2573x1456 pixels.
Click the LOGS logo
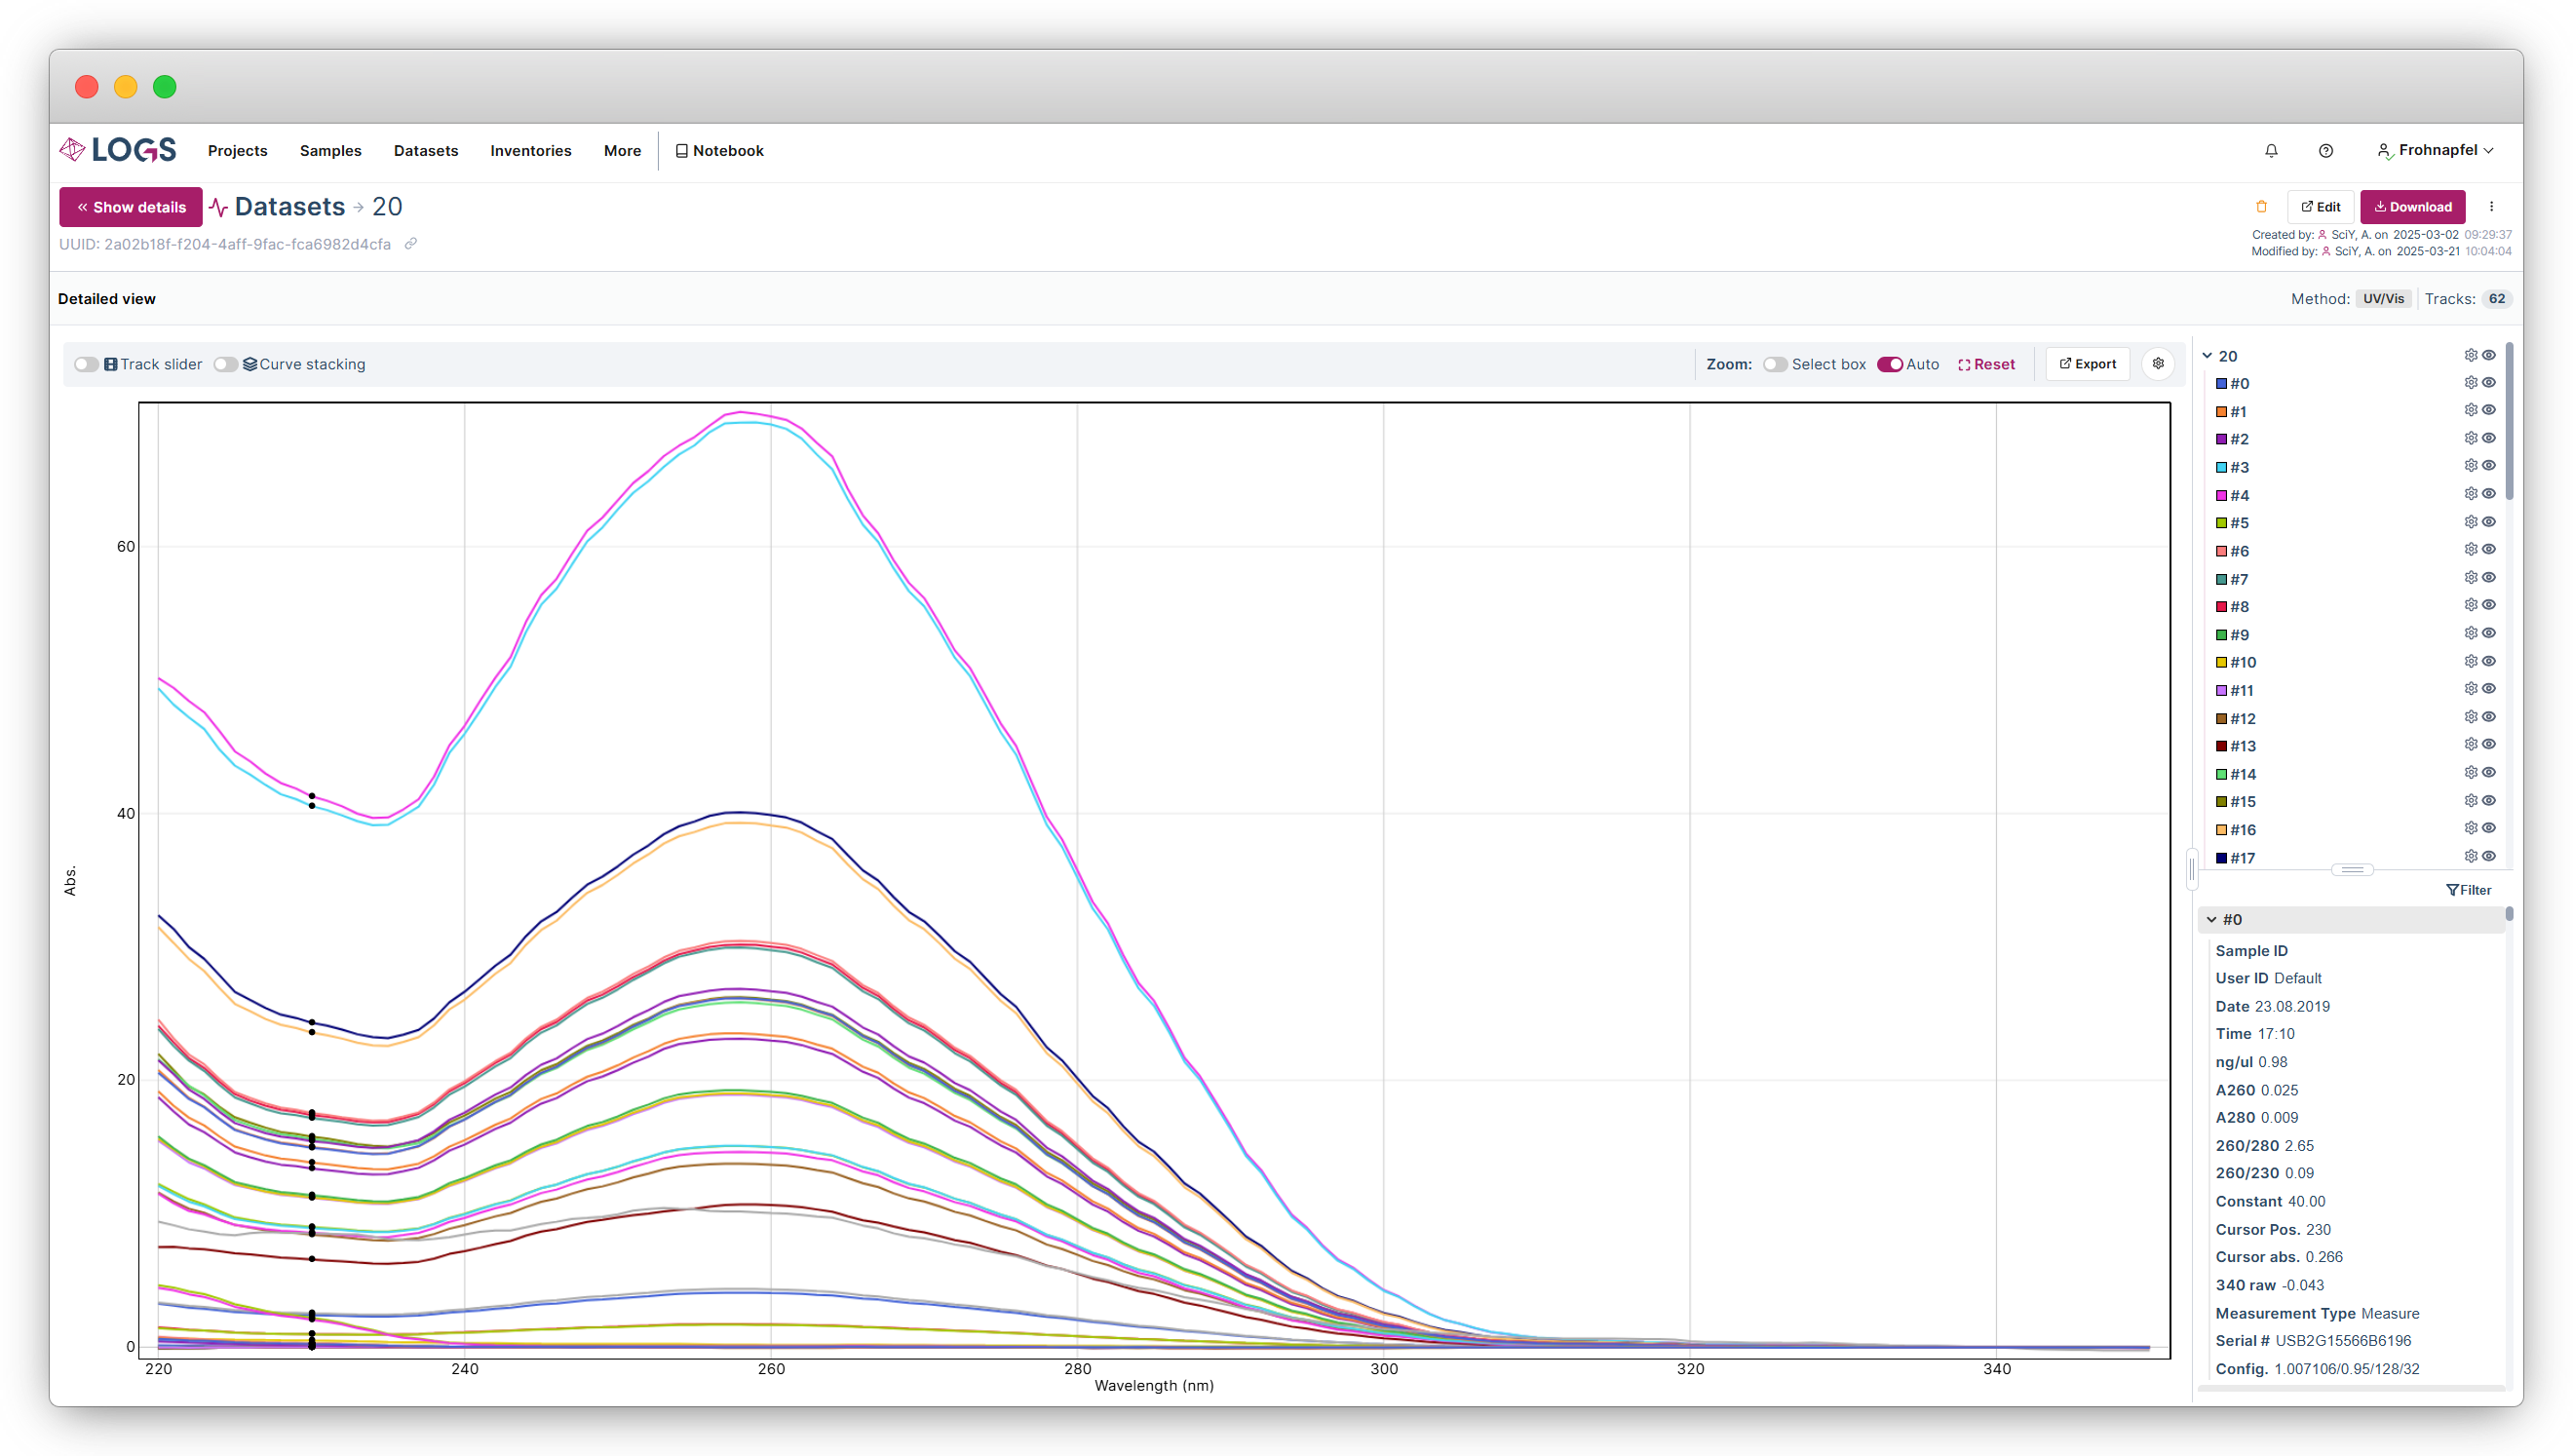(x=118, y=150)
